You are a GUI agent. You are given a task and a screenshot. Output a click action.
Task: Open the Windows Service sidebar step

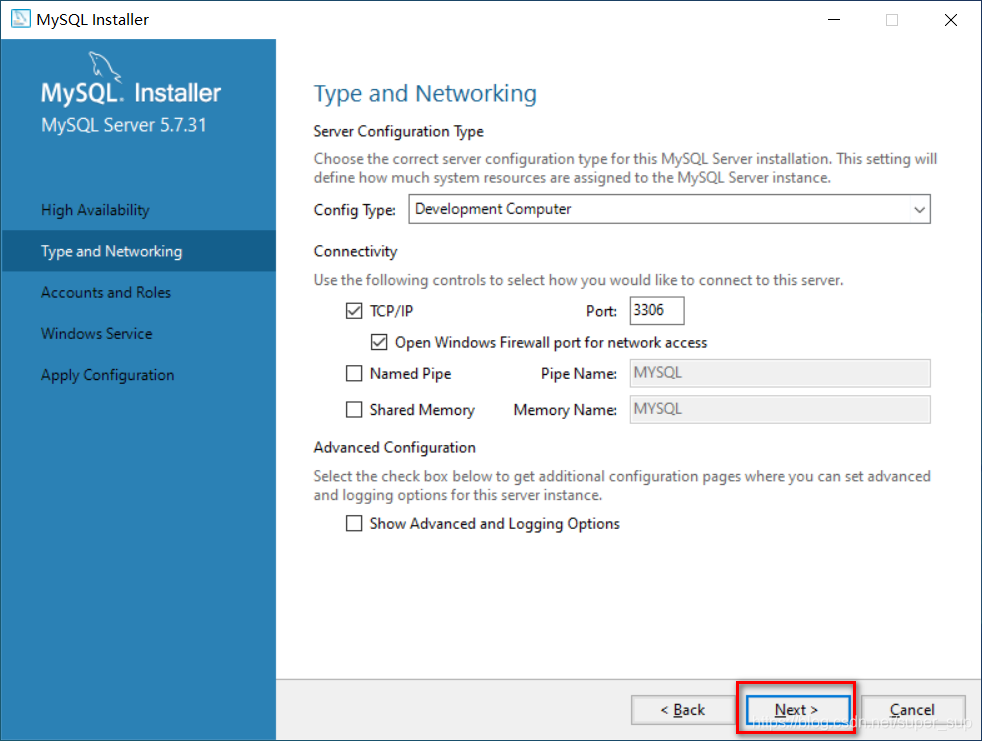pyautogui.click(x=138, y=334)
